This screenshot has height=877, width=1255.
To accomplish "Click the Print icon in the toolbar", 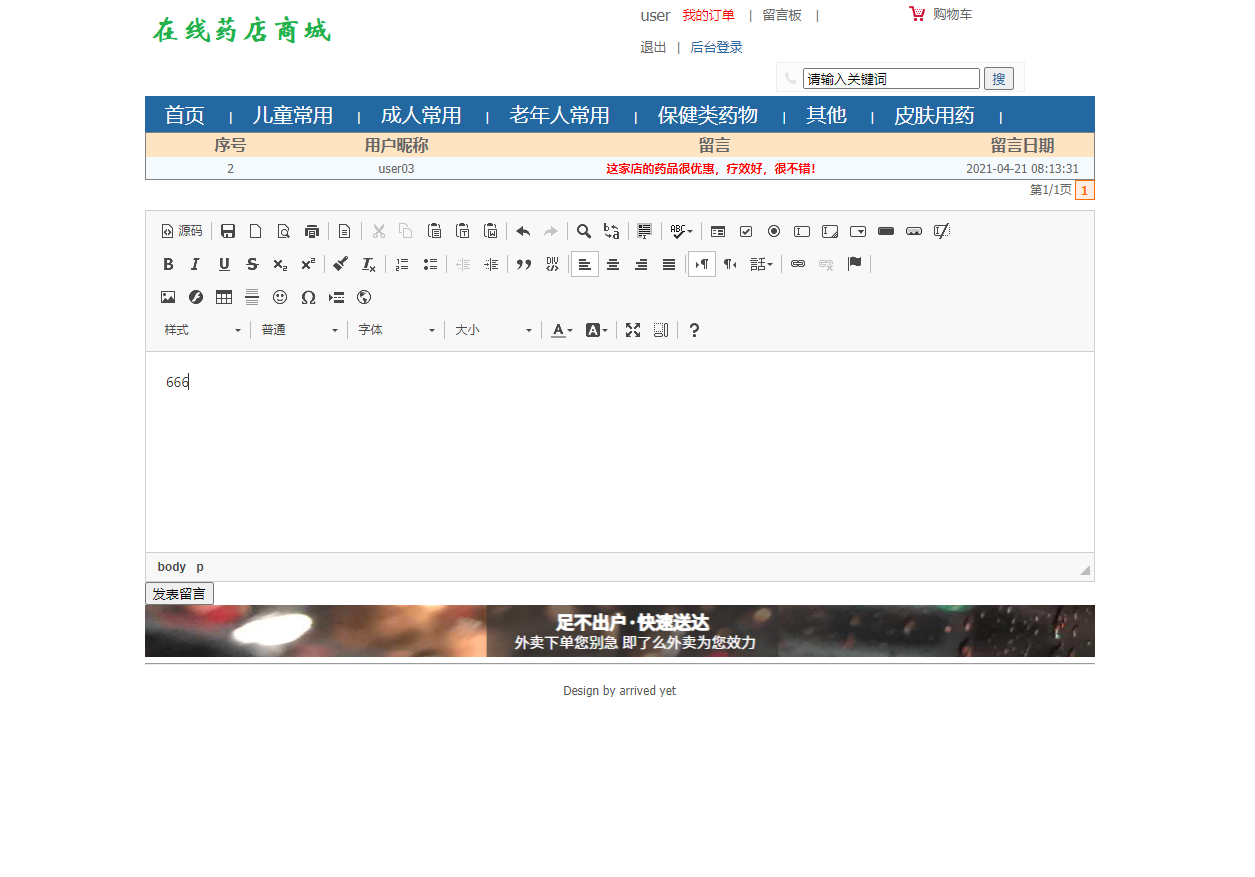I will tap(312, 231).
